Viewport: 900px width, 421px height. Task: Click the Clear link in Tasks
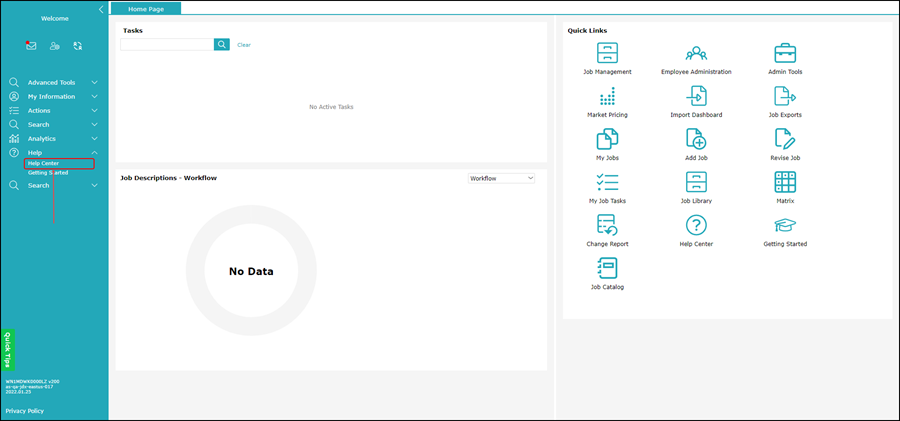pos(244,45)
